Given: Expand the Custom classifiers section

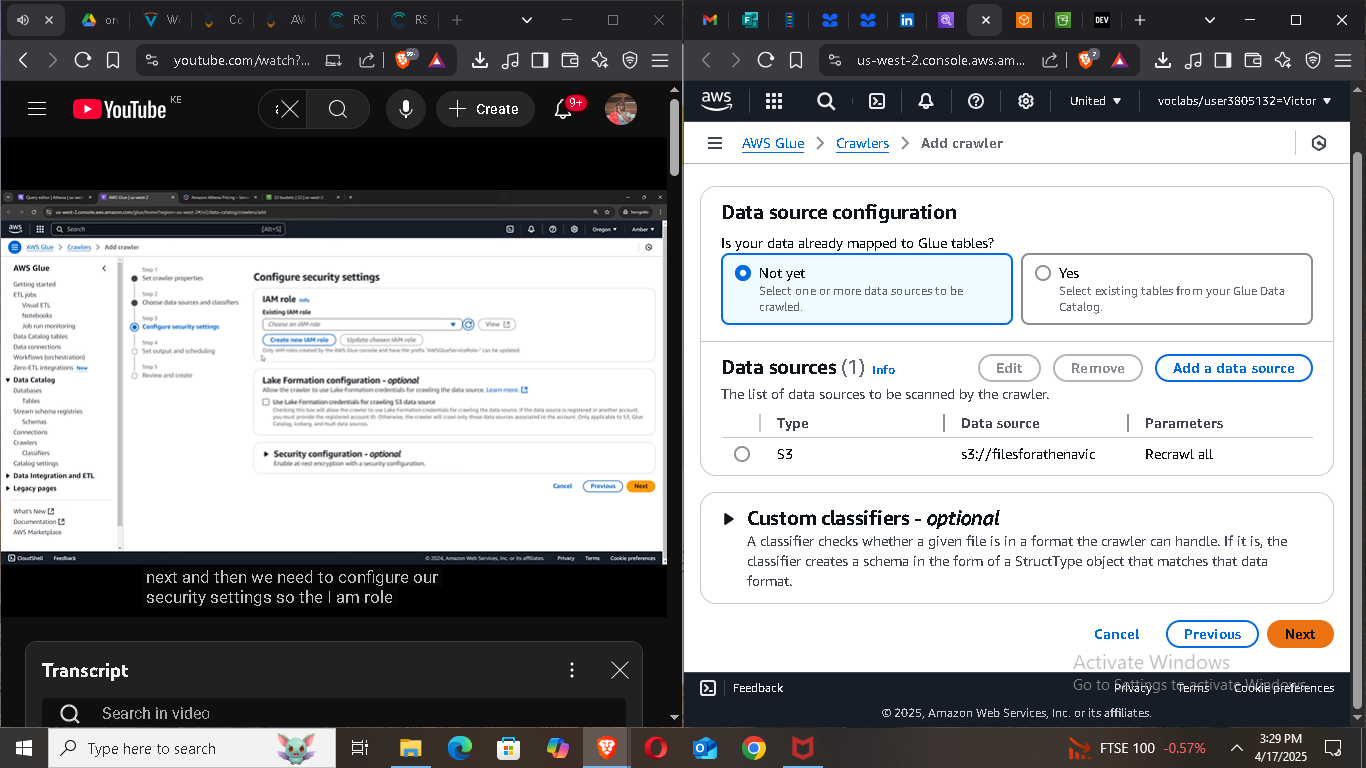Looking at the screenshot, I should (x=729, y=519).
